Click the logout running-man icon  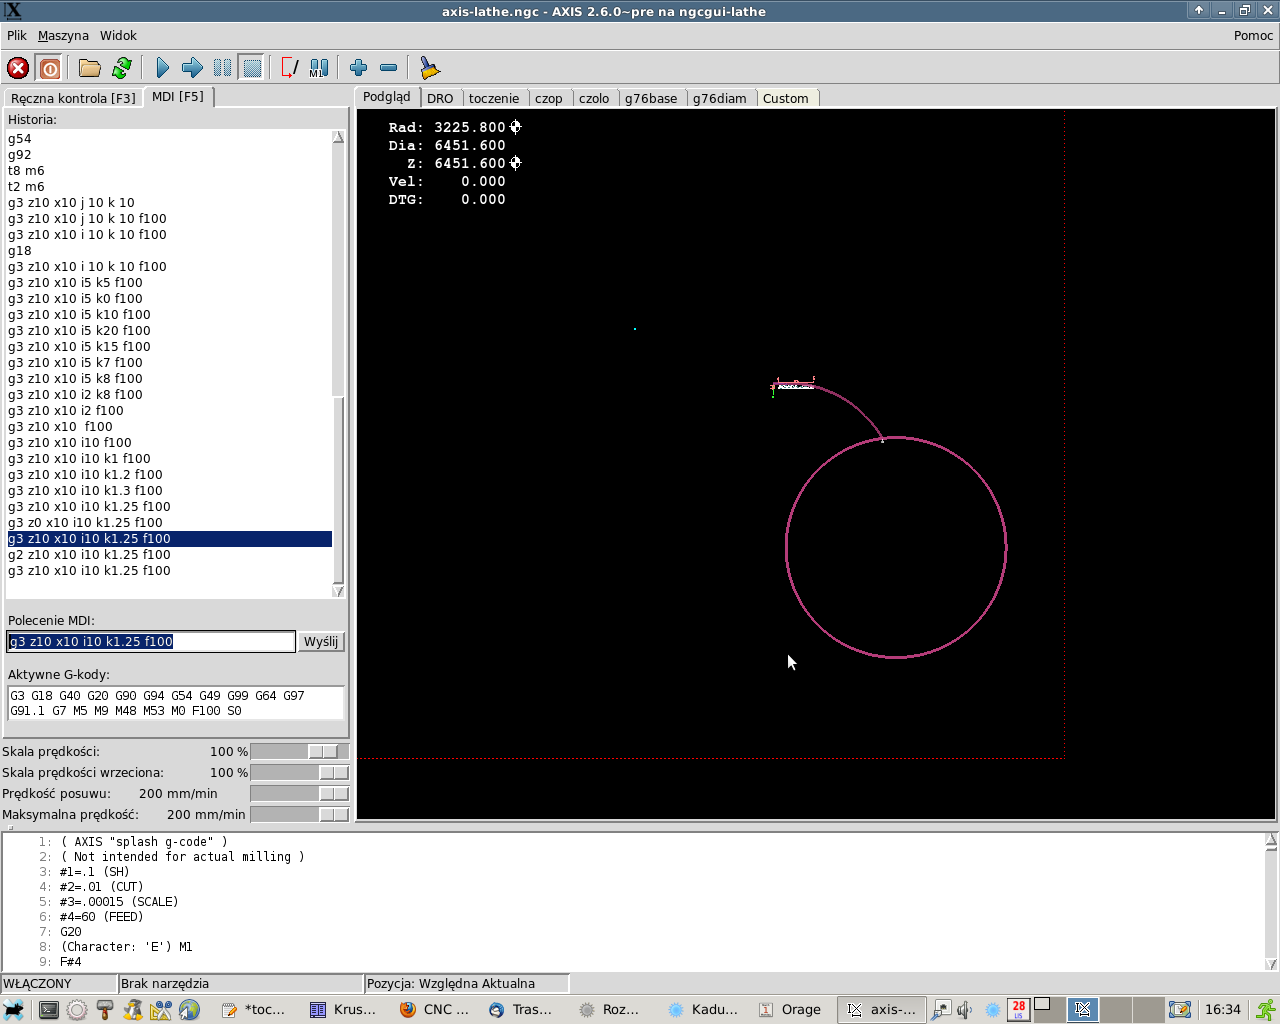click(x=1266, y=1010)
